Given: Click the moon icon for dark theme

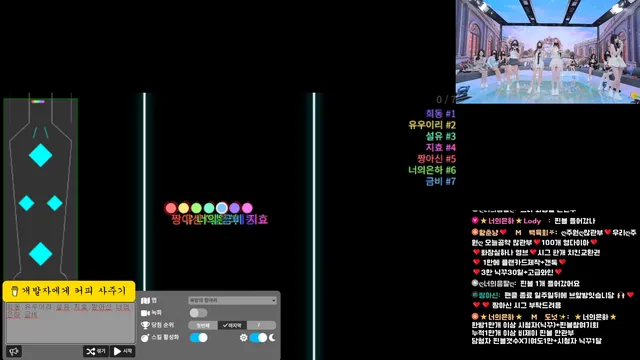Looking at the screenshot, I should click(272, 338).
